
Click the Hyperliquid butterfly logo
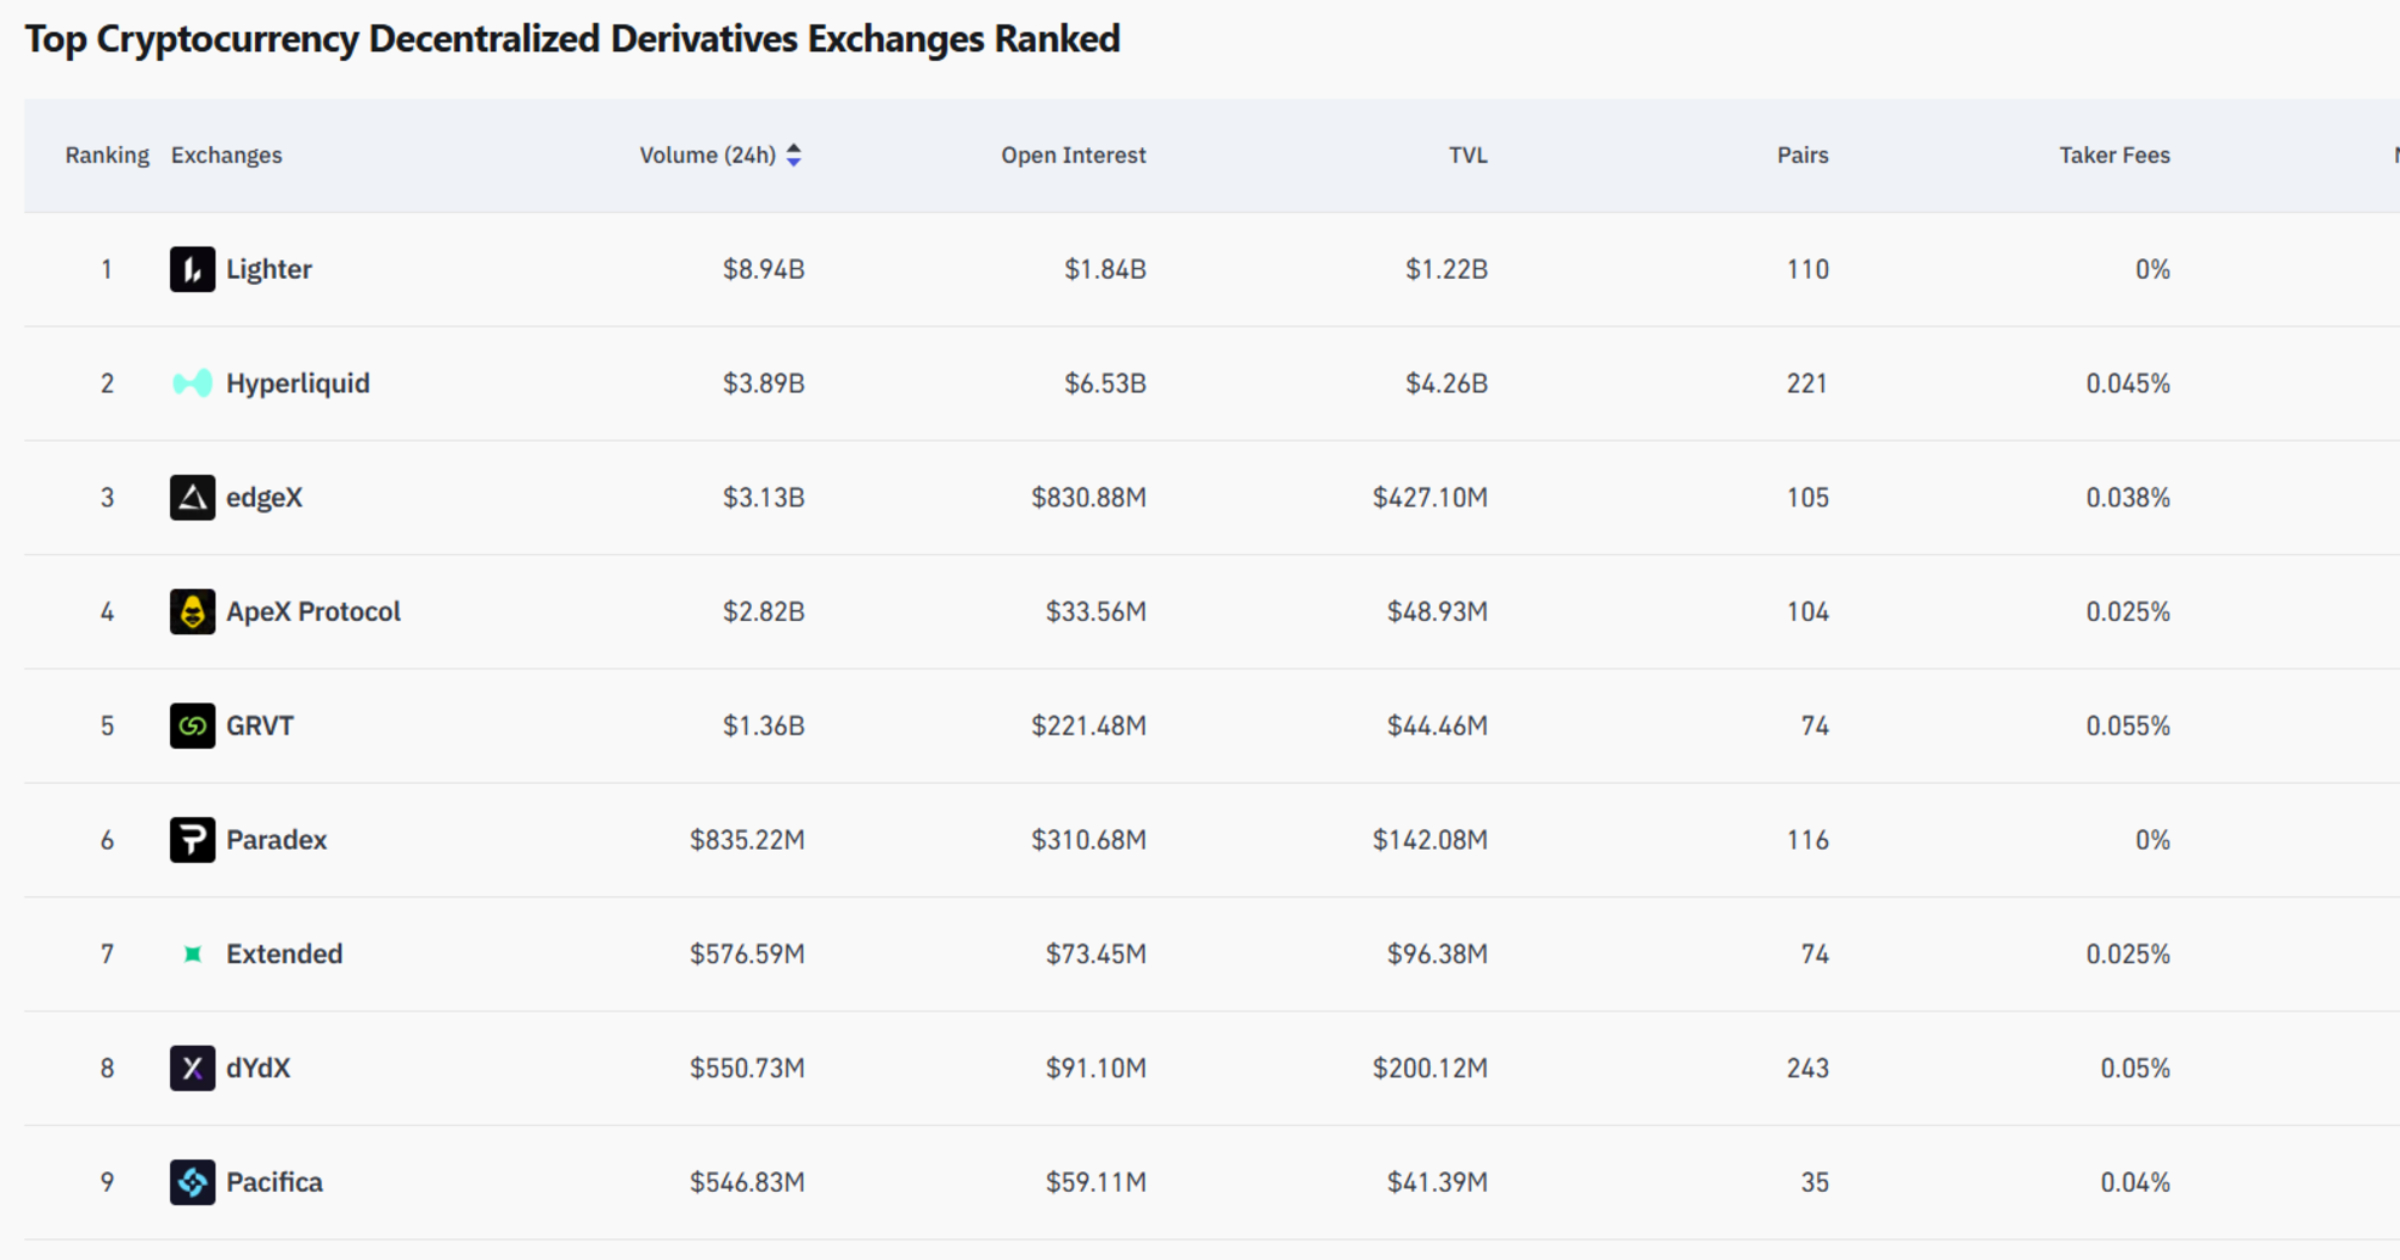point(192,383)
